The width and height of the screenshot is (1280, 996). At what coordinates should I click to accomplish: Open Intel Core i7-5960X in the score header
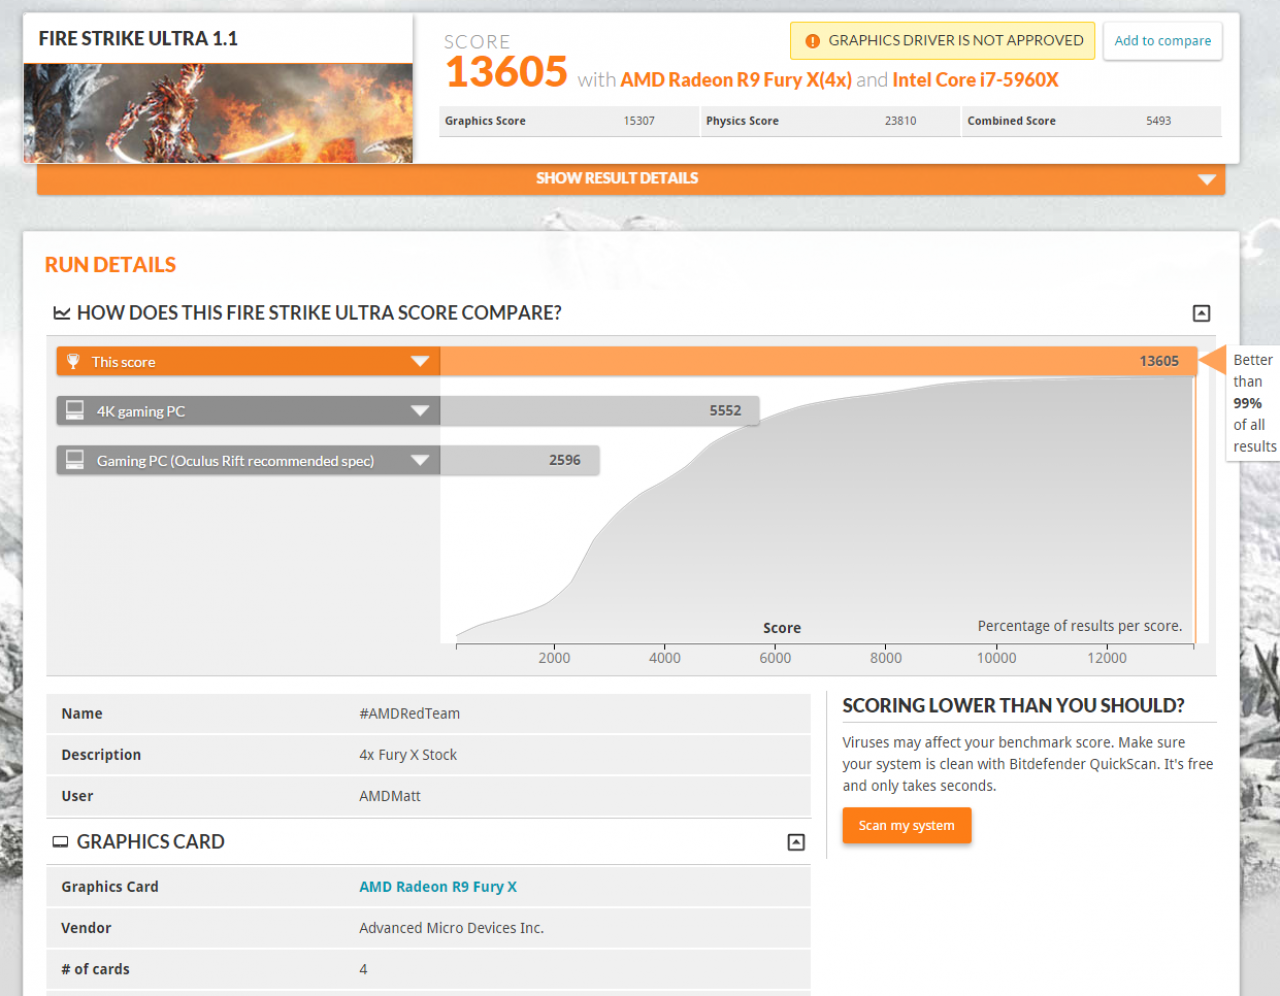pos(975,80)
